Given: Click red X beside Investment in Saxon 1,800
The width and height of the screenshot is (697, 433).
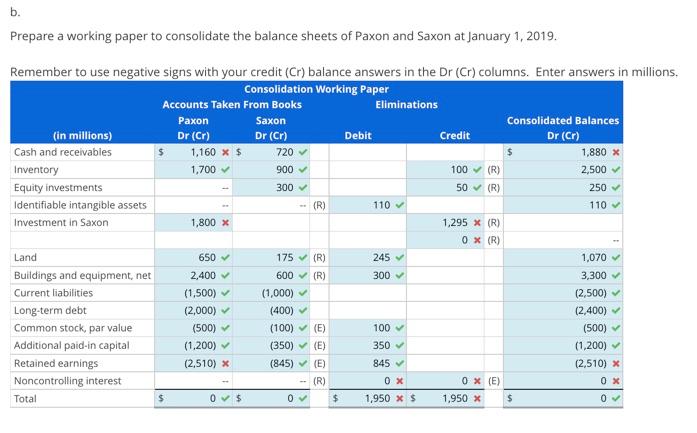Looking at the screenshot, I should pyautogui.click(x=225, y=223).
